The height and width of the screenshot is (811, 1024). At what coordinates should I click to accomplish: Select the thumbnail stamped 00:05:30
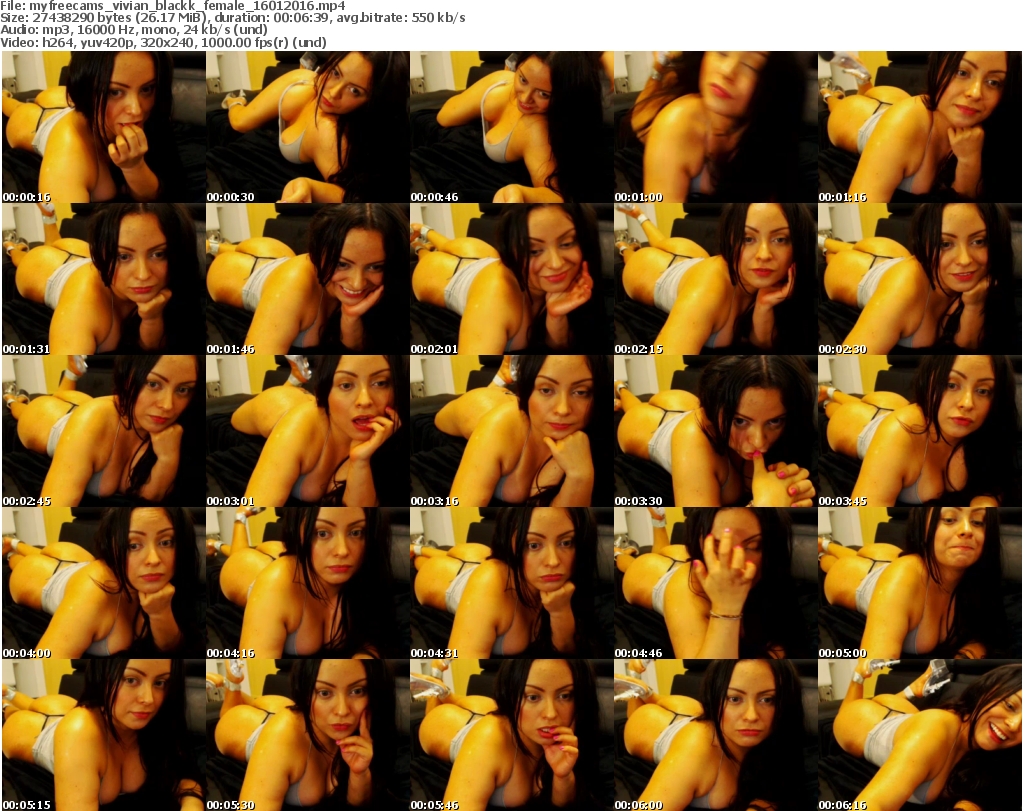[308, 735]
